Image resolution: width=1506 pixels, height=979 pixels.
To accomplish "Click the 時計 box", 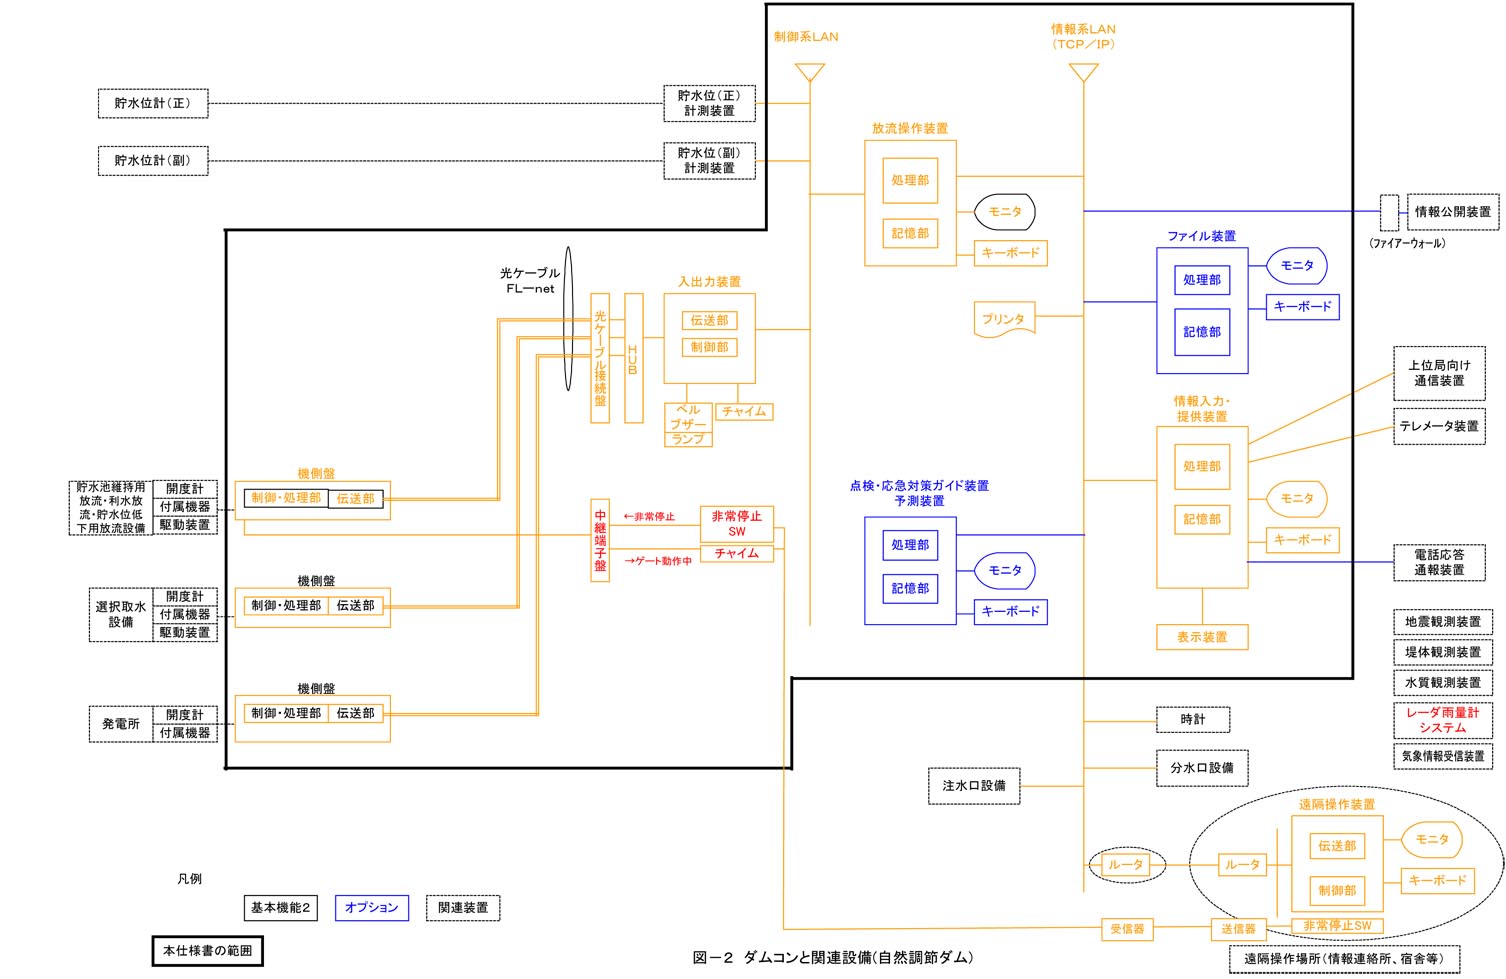I will click(1192, 720).
